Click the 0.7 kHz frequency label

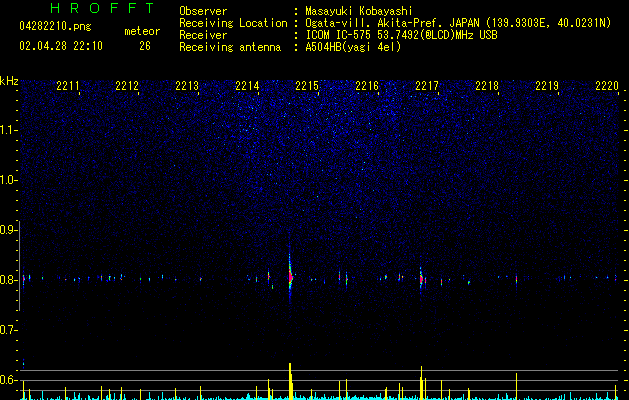8,330
